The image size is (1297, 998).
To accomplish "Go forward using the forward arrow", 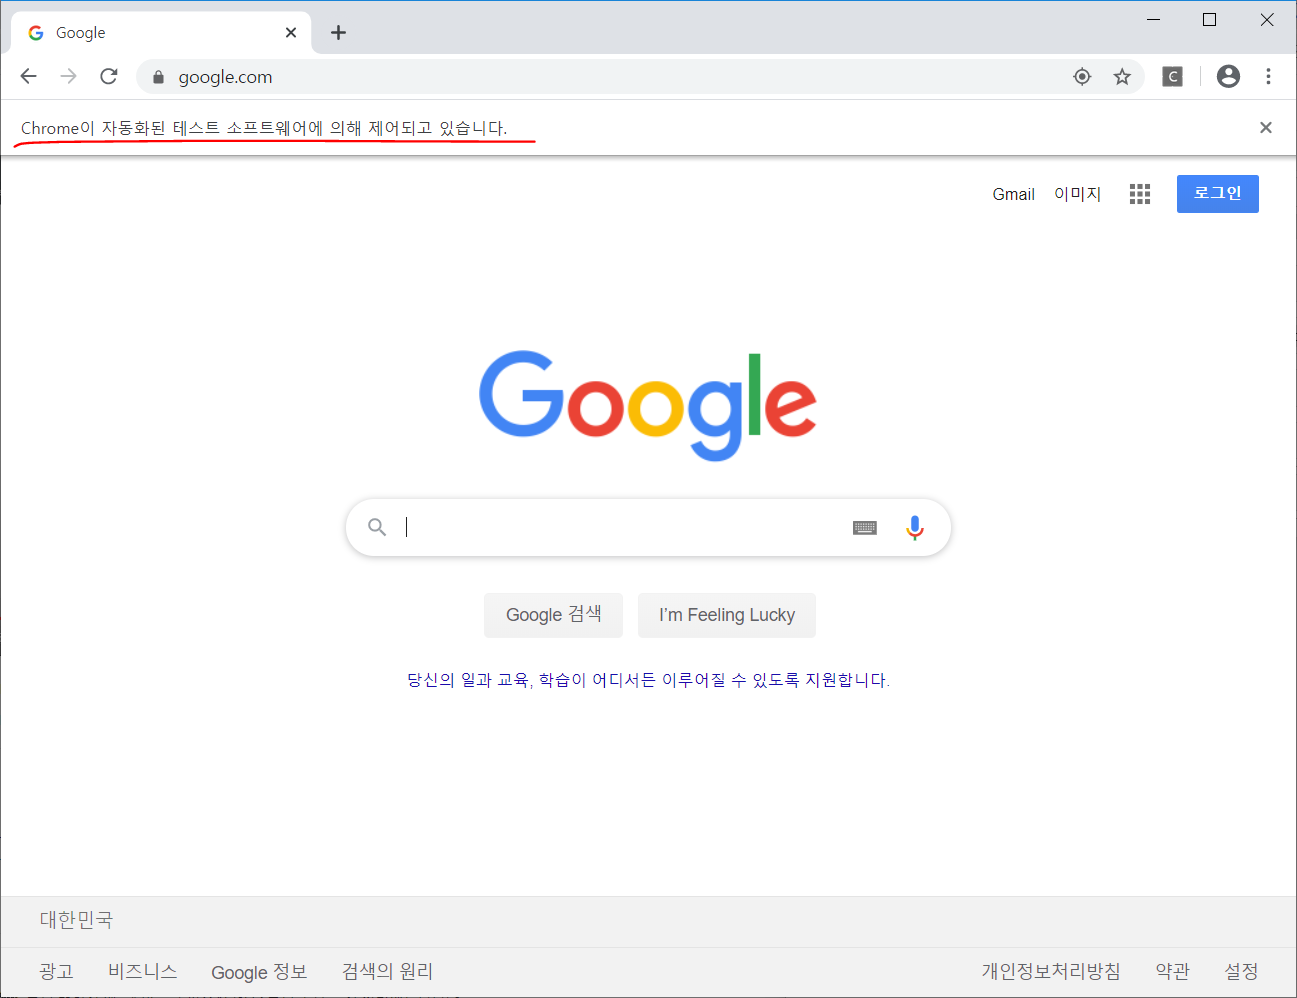I will [x=68, y=76].
